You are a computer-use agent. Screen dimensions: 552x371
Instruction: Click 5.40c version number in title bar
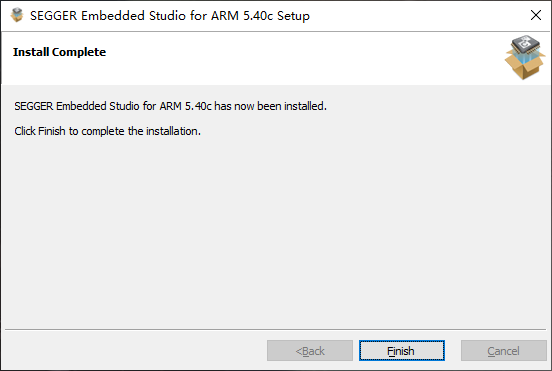[x=258, y=16]
